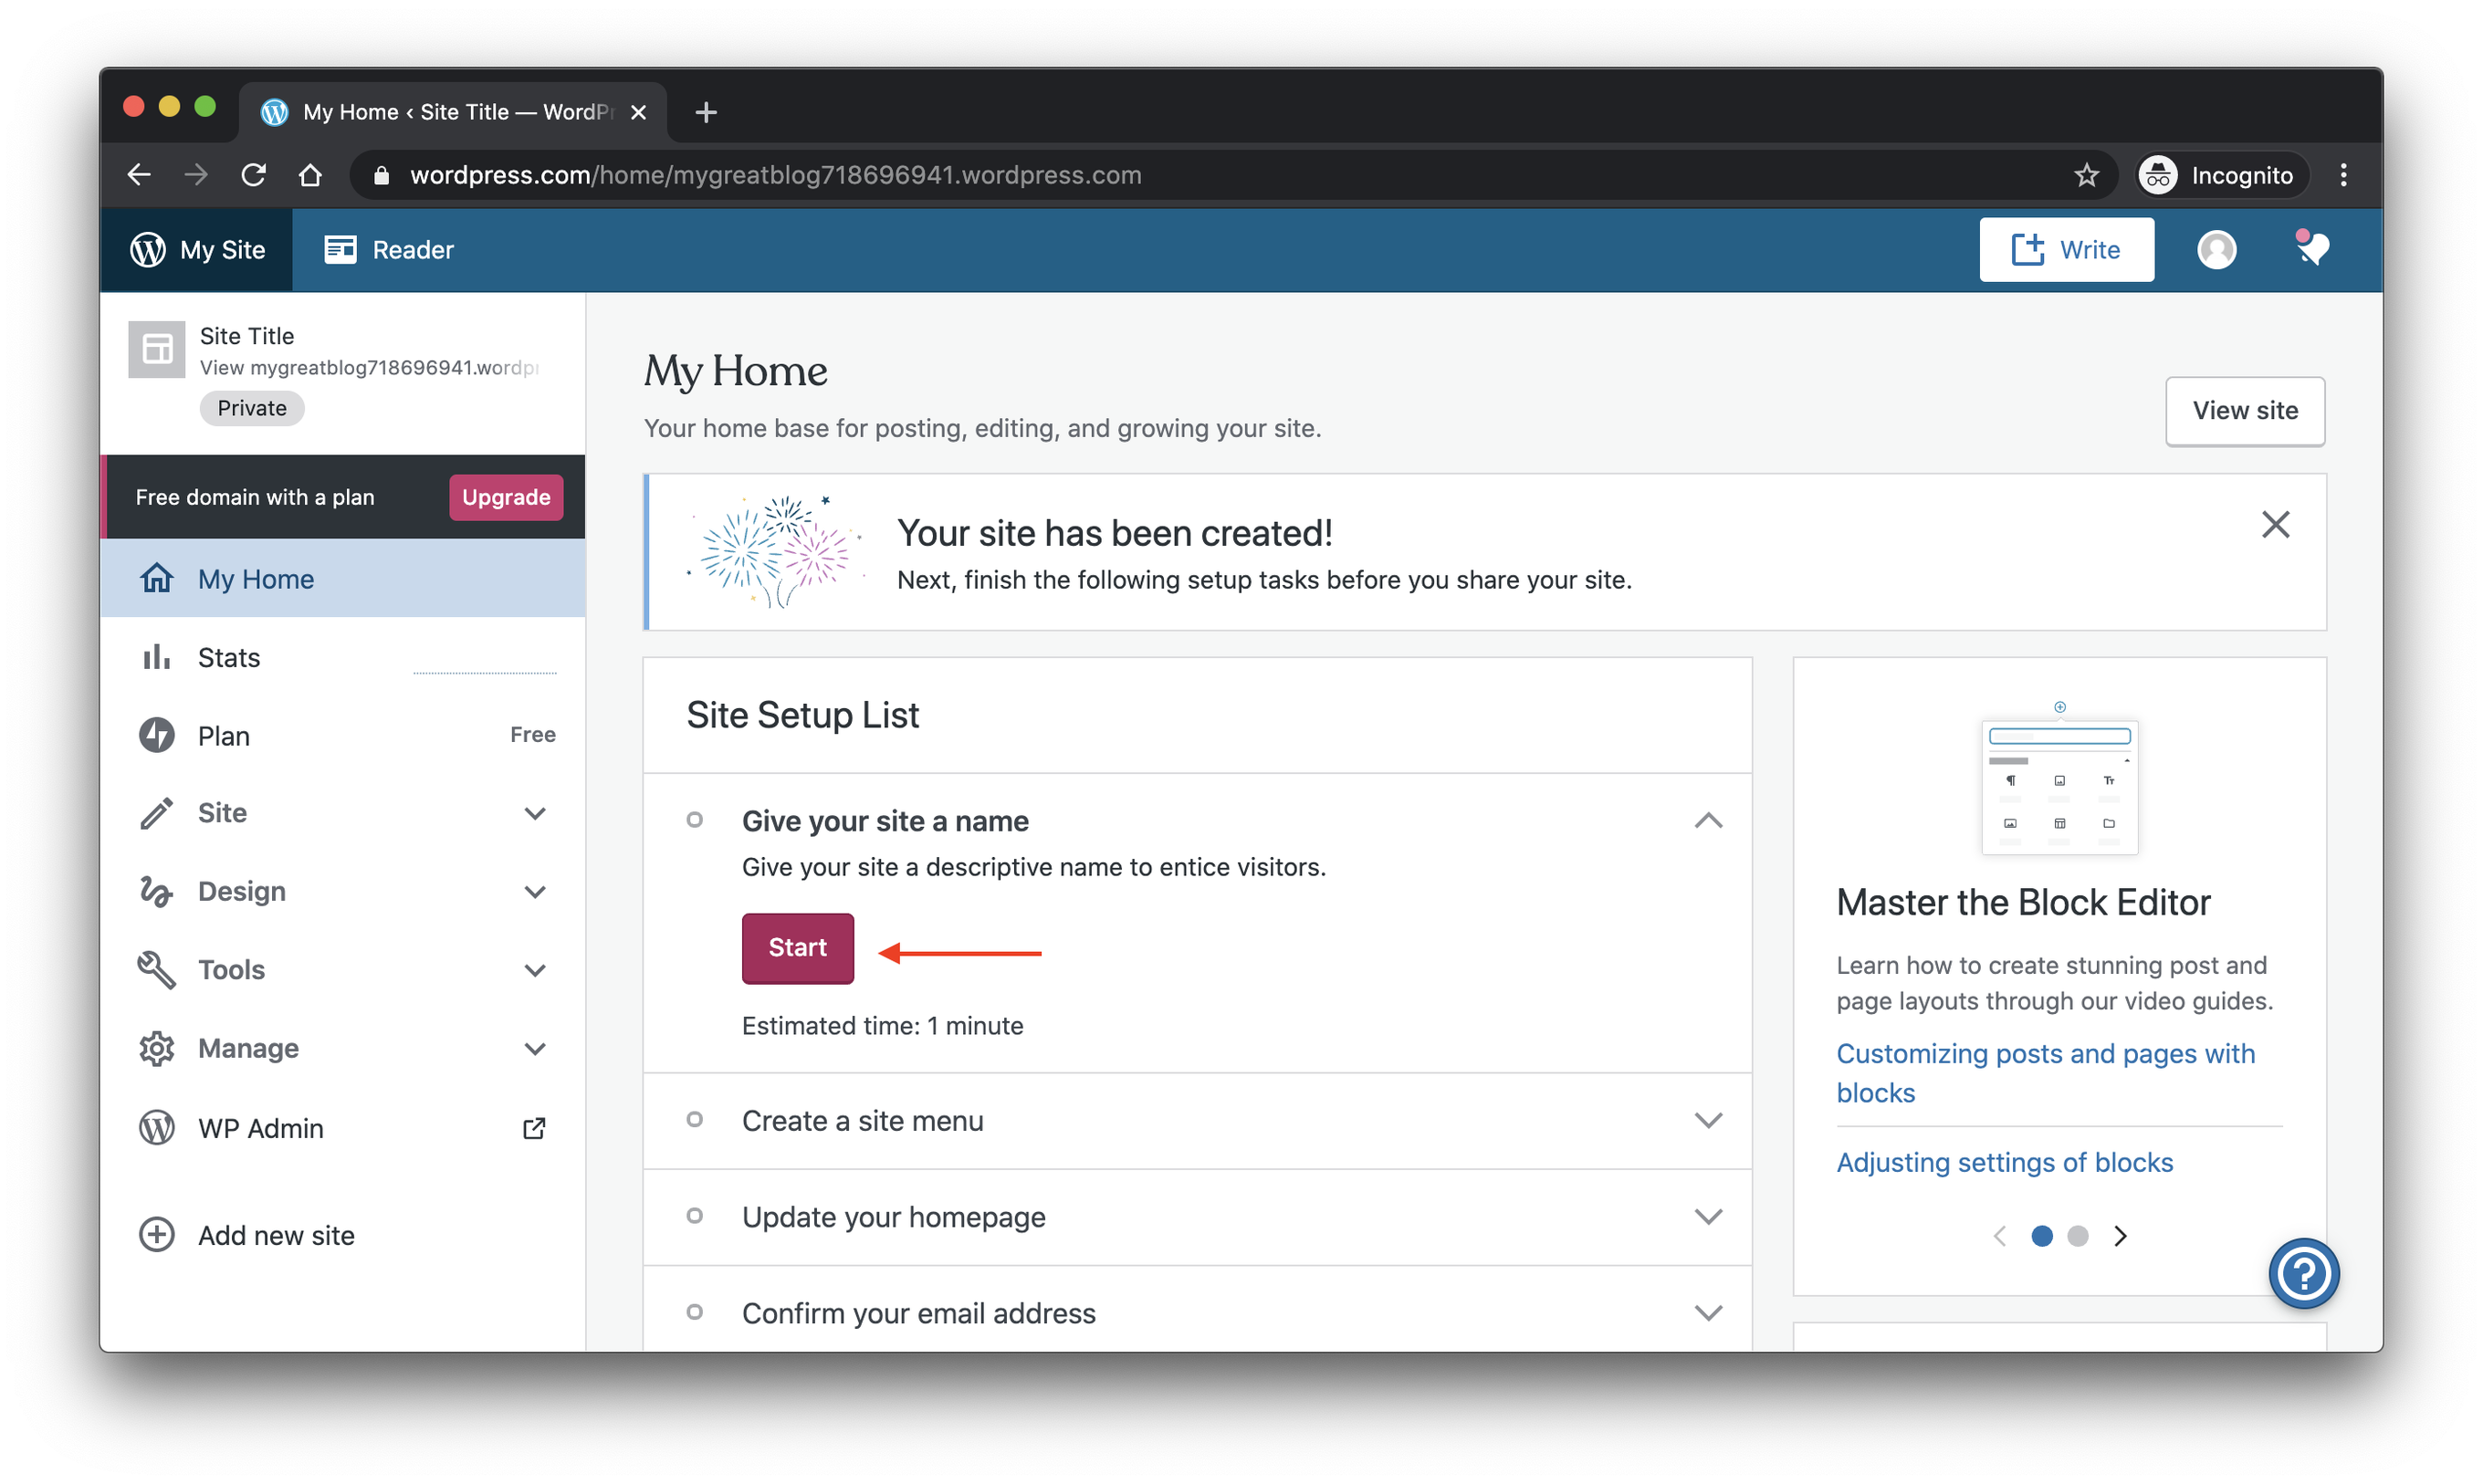Expand the Manage sidebar submenu chevron

coord(535,1049)
